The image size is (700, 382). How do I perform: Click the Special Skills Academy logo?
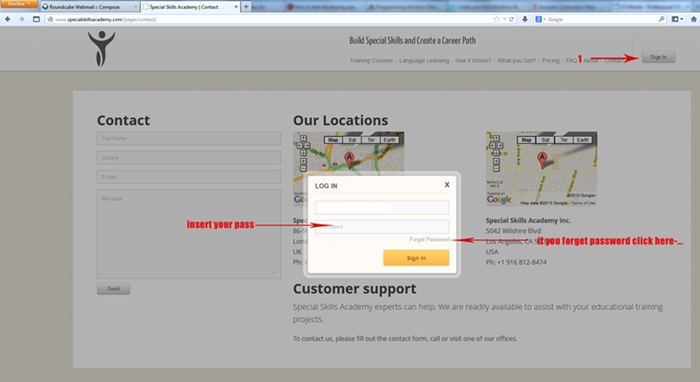tap(101, 49)
